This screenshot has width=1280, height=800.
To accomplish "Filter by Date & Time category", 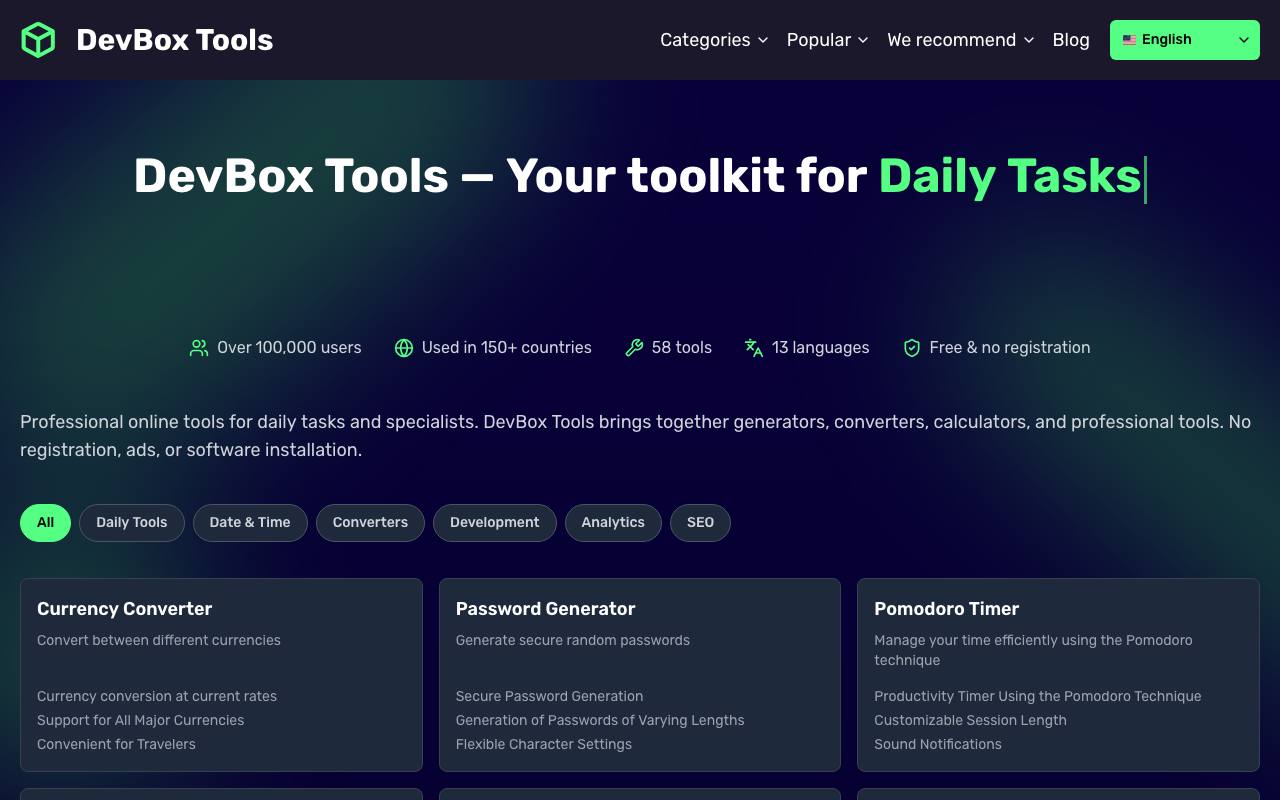I will 250,522.
